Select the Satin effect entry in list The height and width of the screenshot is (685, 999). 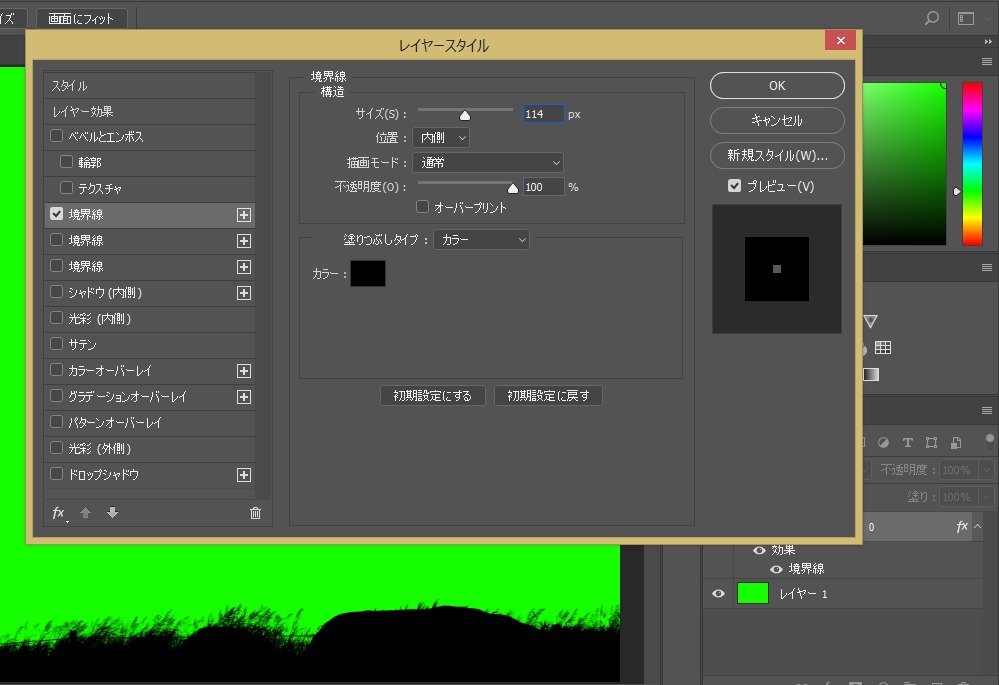click(x=83, y=345)
